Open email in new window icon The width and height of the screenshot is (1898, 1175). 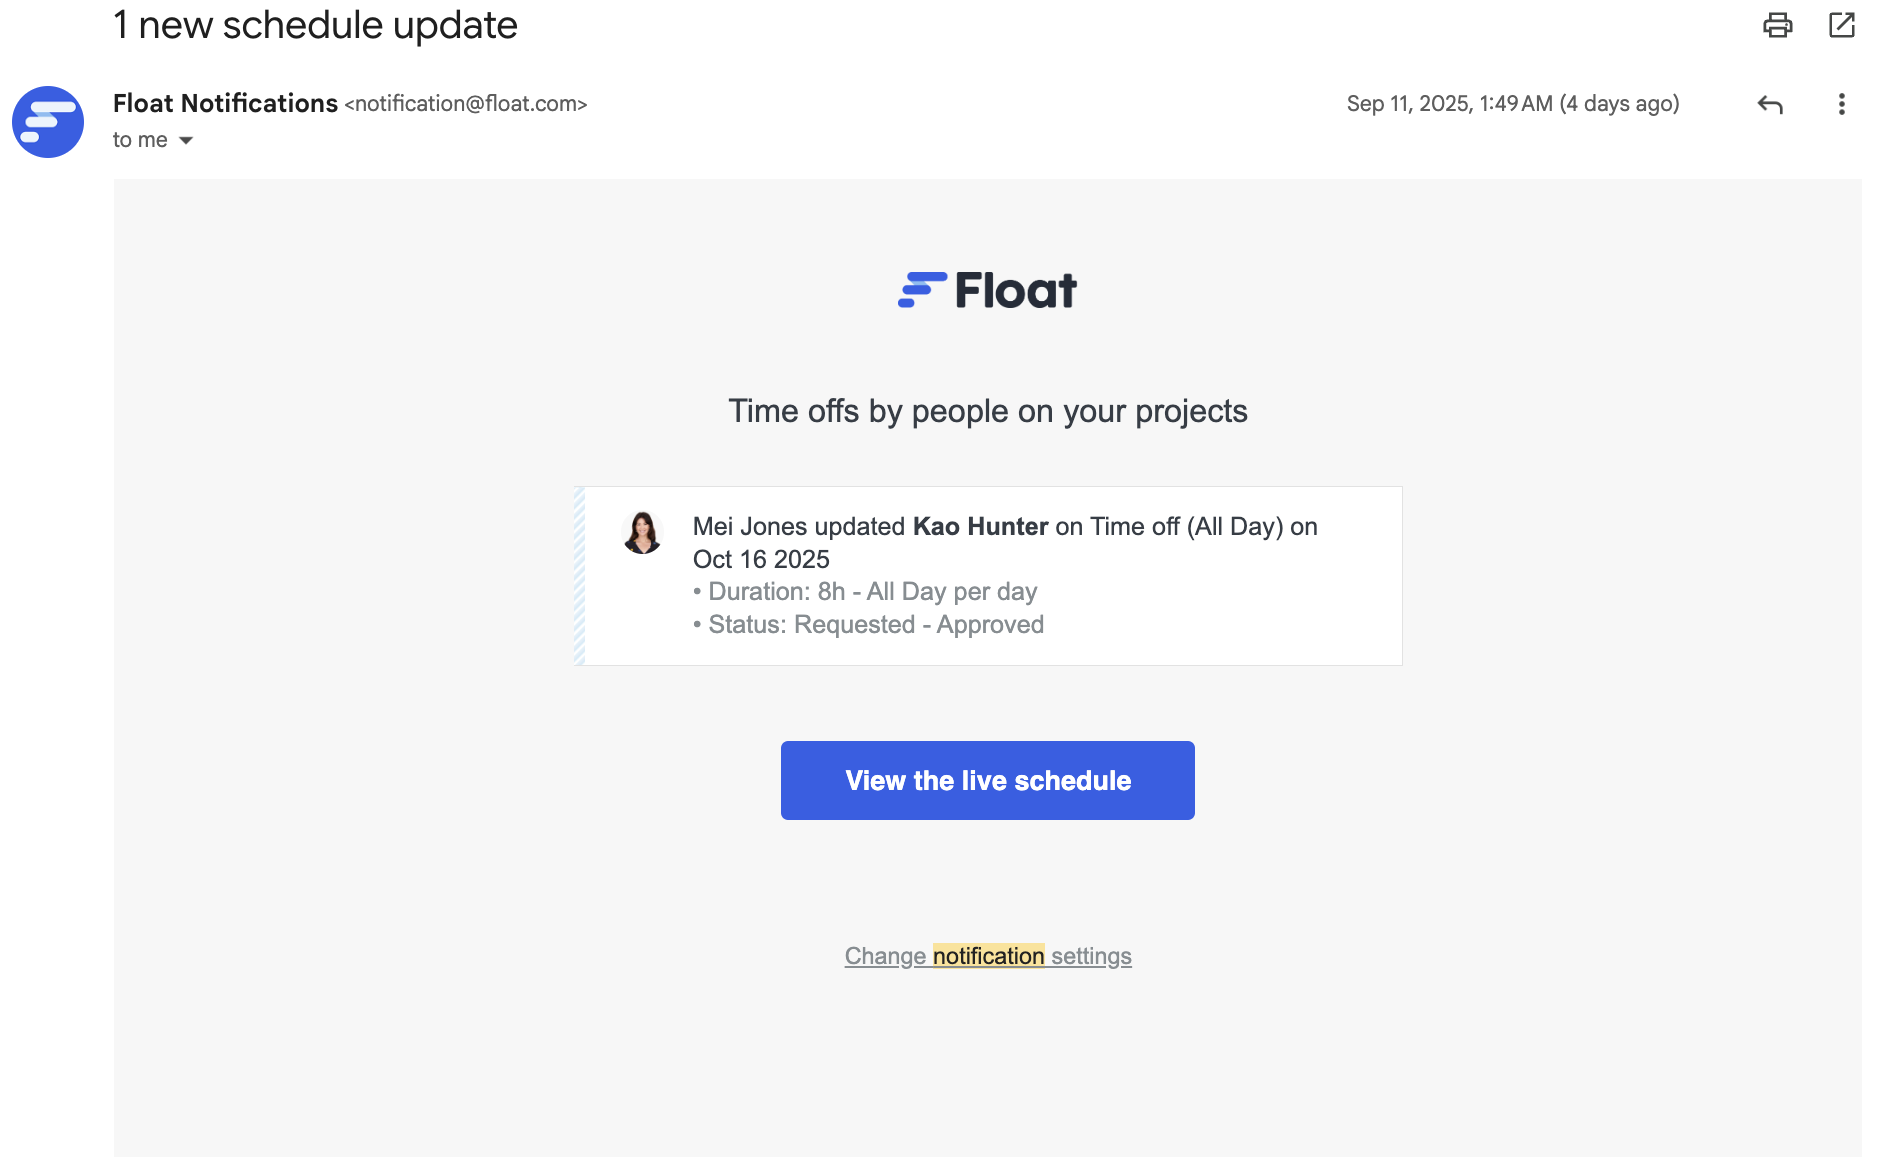(x=1841, y=25)
